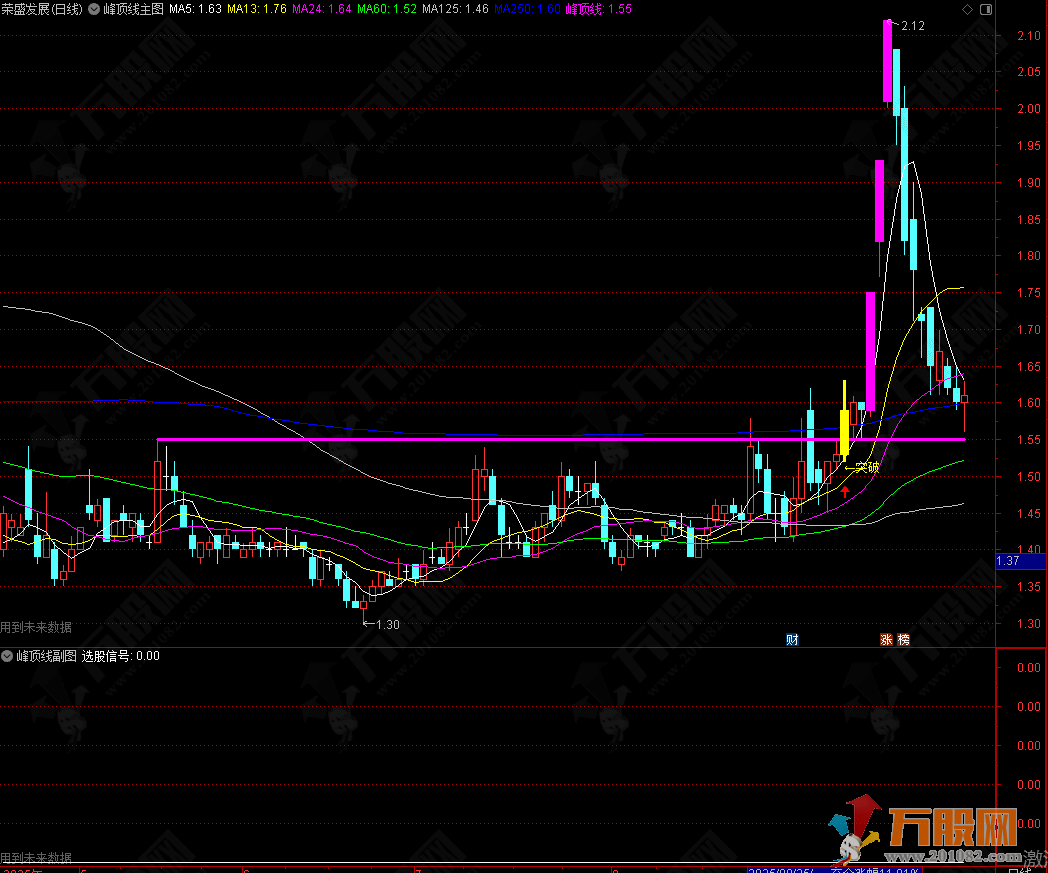Viewport: 1048px width, 873px height.
Task: Expand the 峰顶线副图 indicator dropdown
Action: [x=8, y=656]
